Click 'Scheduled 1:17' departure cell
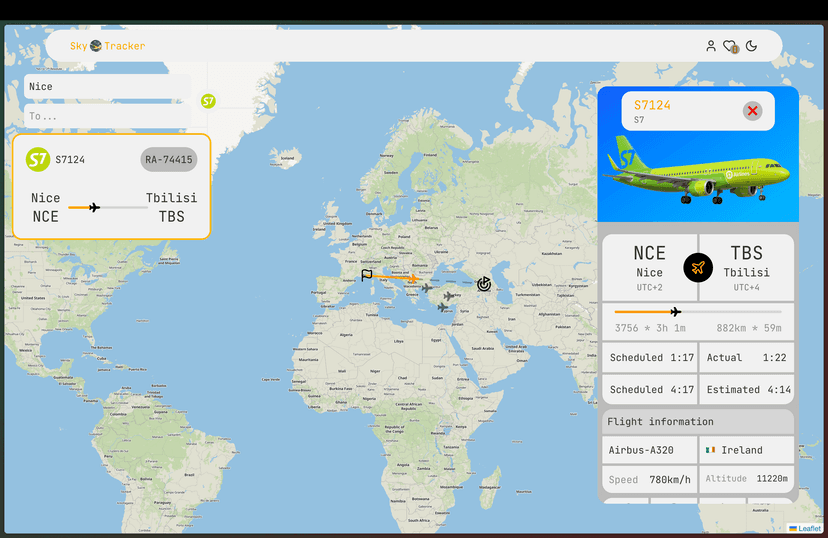Viewport: 828px width, 538px height. [x=650, y=357]
